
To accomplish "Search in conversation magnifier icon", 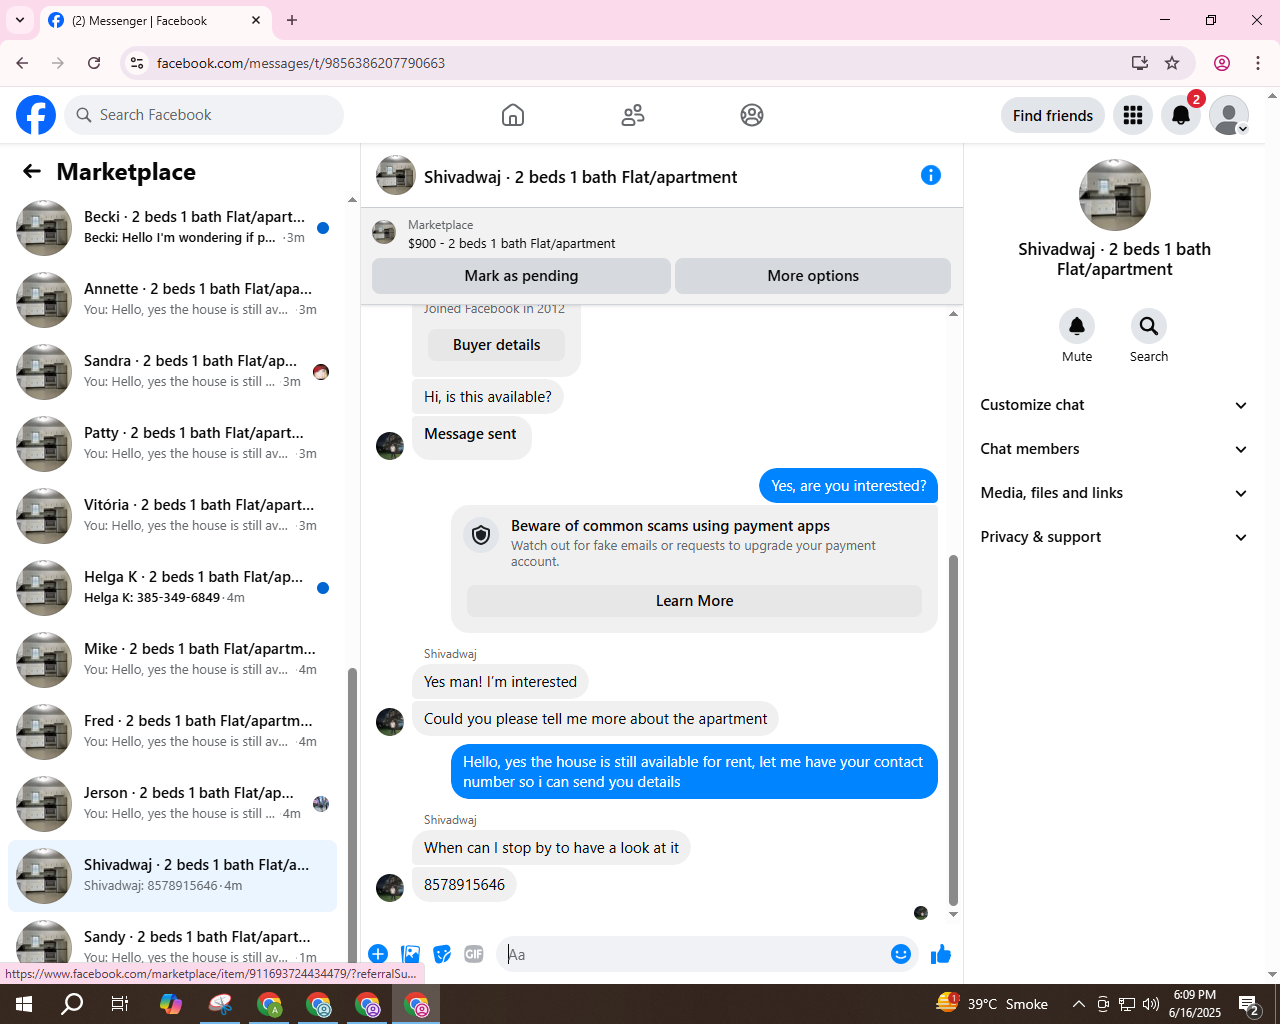I will [x=1149, y=326].
